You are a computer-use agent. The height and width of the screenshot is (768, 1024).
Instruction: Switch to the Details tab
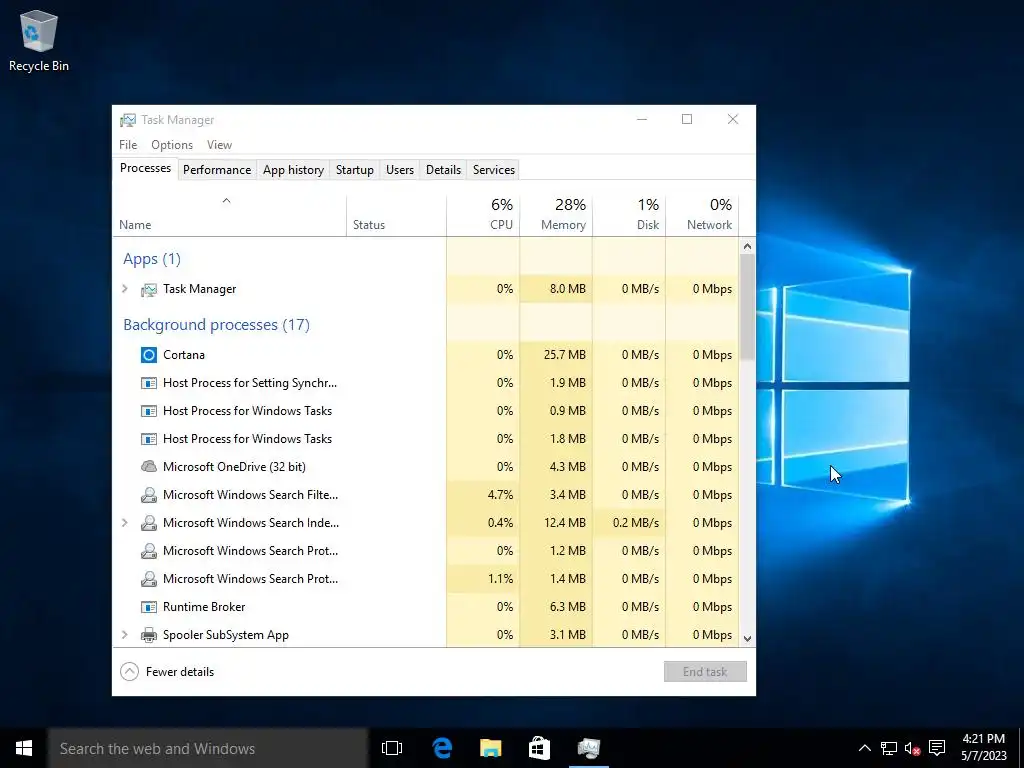click(x=443, y=170)
